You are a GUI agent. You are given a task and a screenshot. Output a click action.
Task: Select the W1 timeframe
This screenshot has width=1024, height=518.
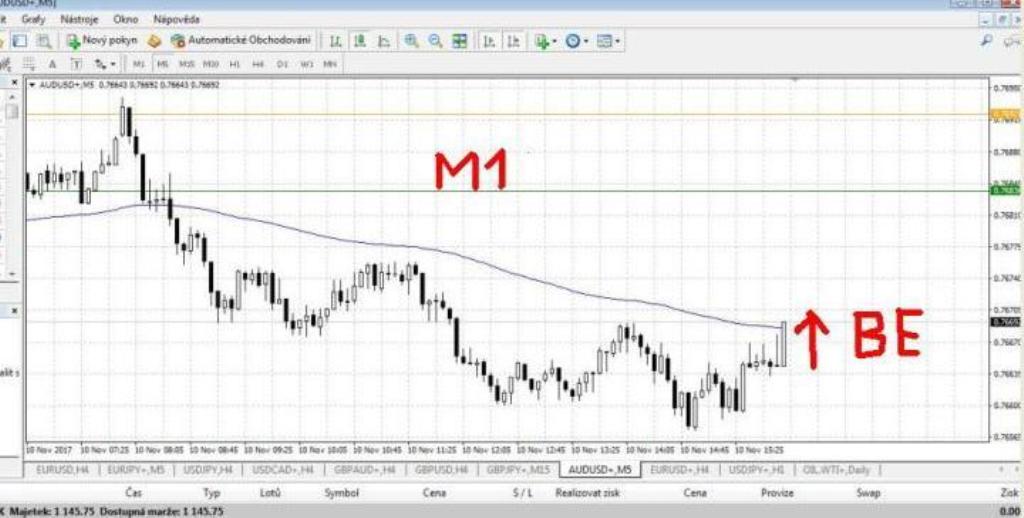pyautogui.click(x=306, y=64)
